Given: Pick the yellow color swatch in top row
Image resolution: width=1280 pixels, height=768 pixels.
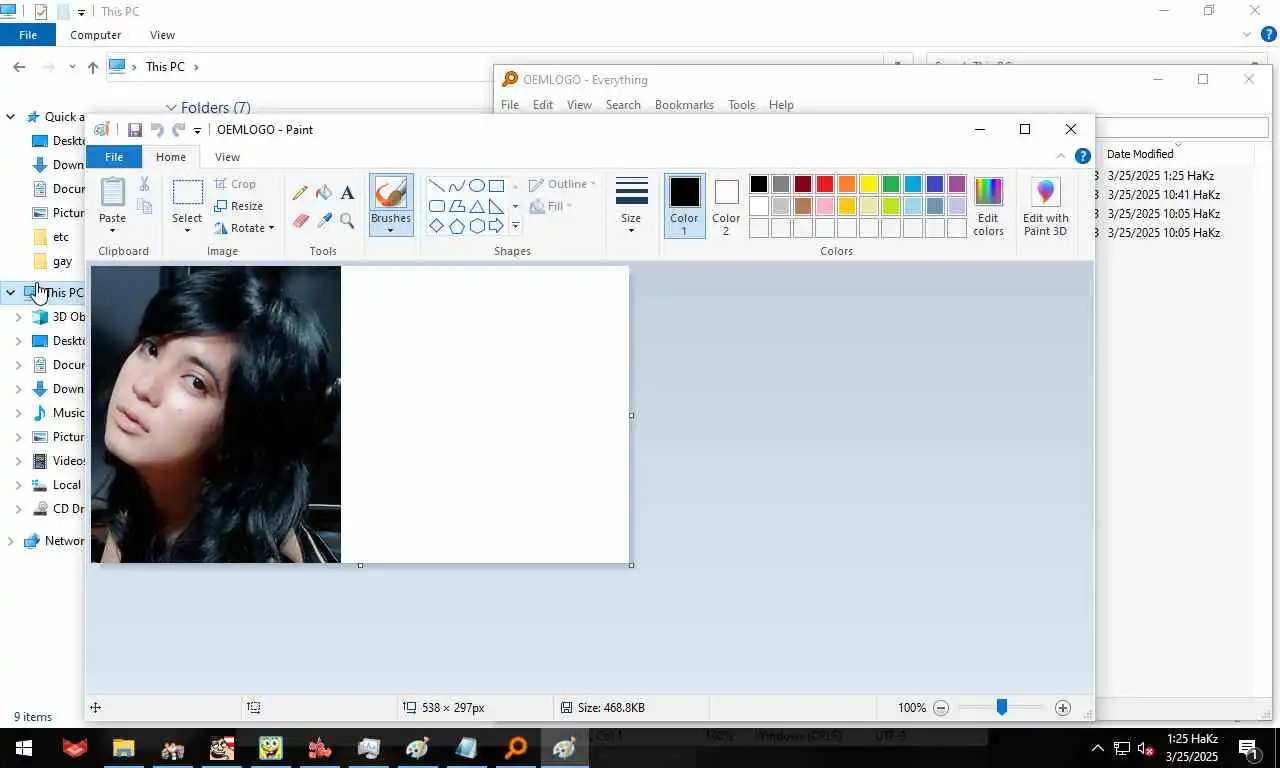Looking at the screenshot, I should pos(869,184).
